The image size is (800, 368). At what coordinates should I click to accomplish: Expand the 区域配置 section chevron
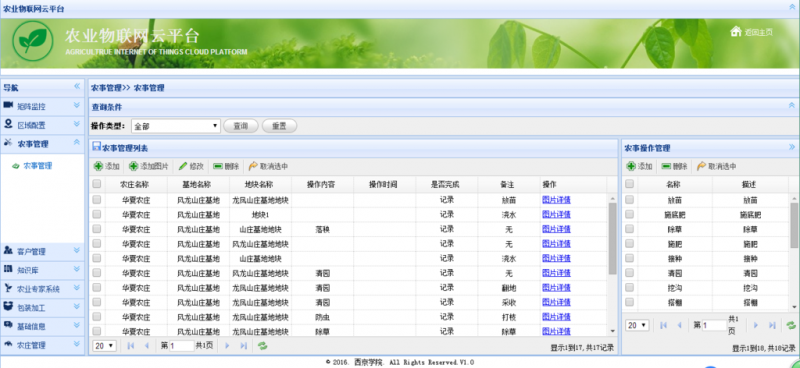click(x=77, y=124)
